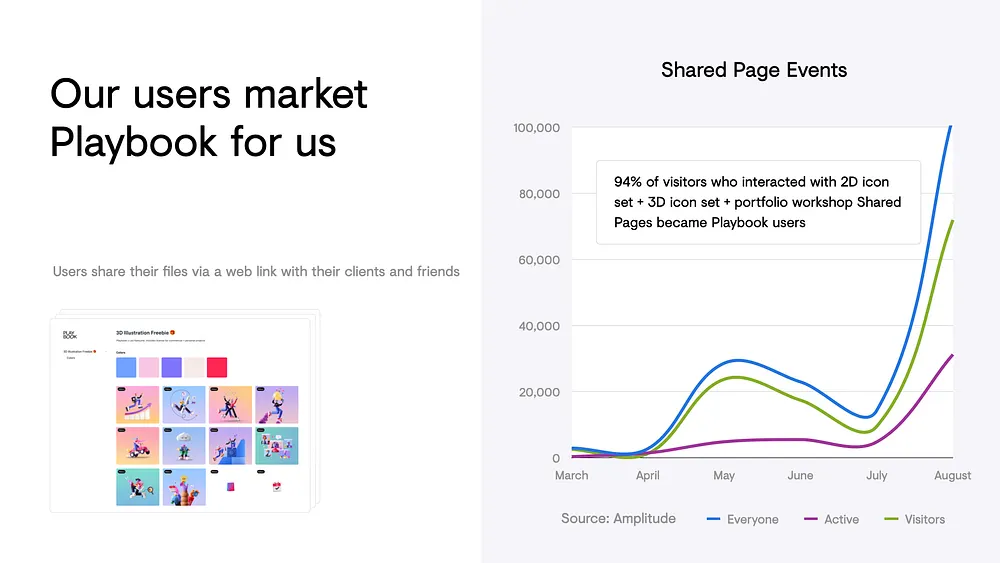This screenshot has height=563, width=1000.
Task: Select the small purple bag icon thumbnail
Action: coord(230,487)
